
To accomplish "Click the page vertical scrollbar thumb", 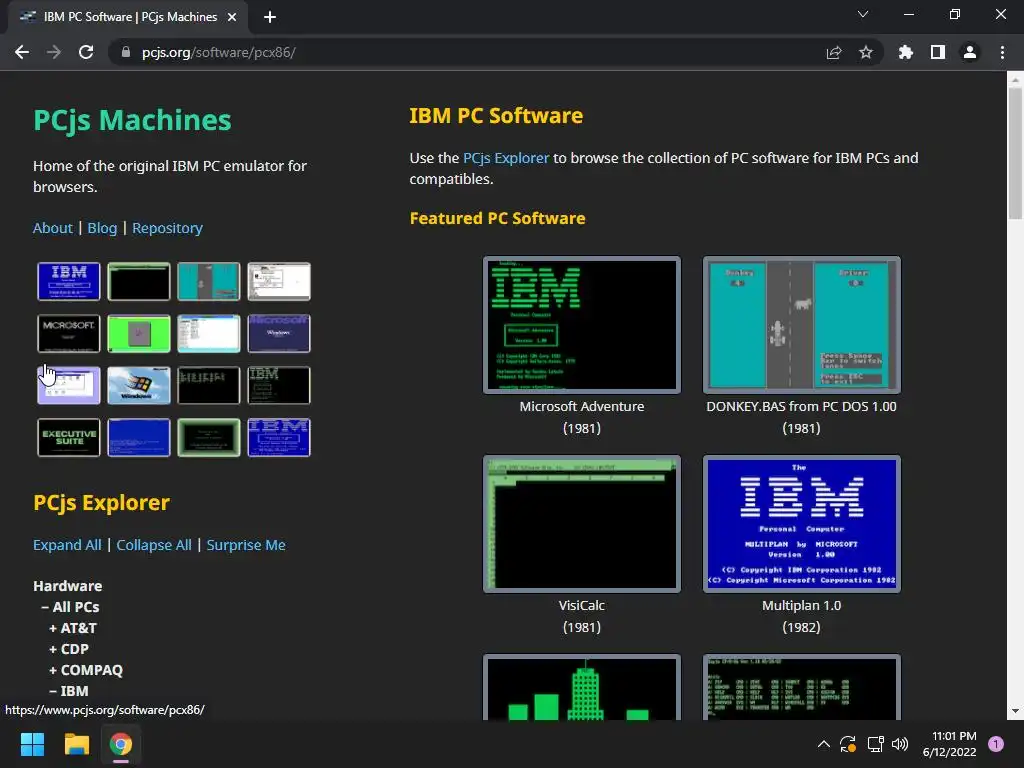I will (x=1015, y=153).
